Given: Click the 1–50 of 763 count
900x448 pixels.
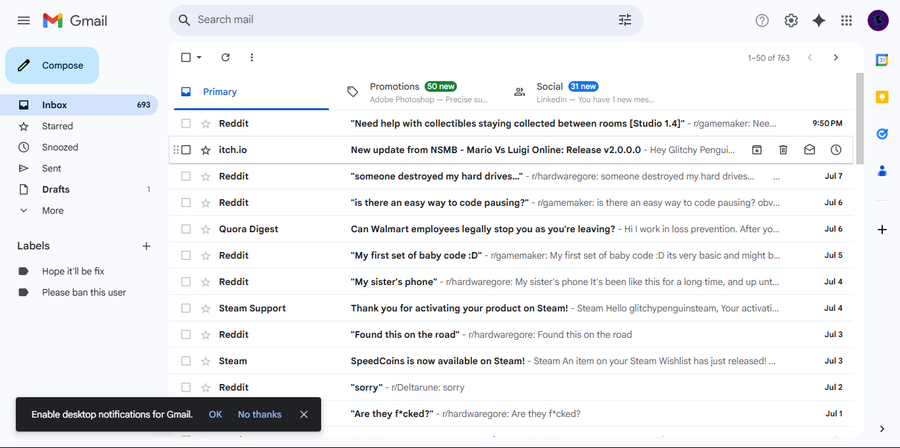Looking at the screenshot, I should (769, 58).
